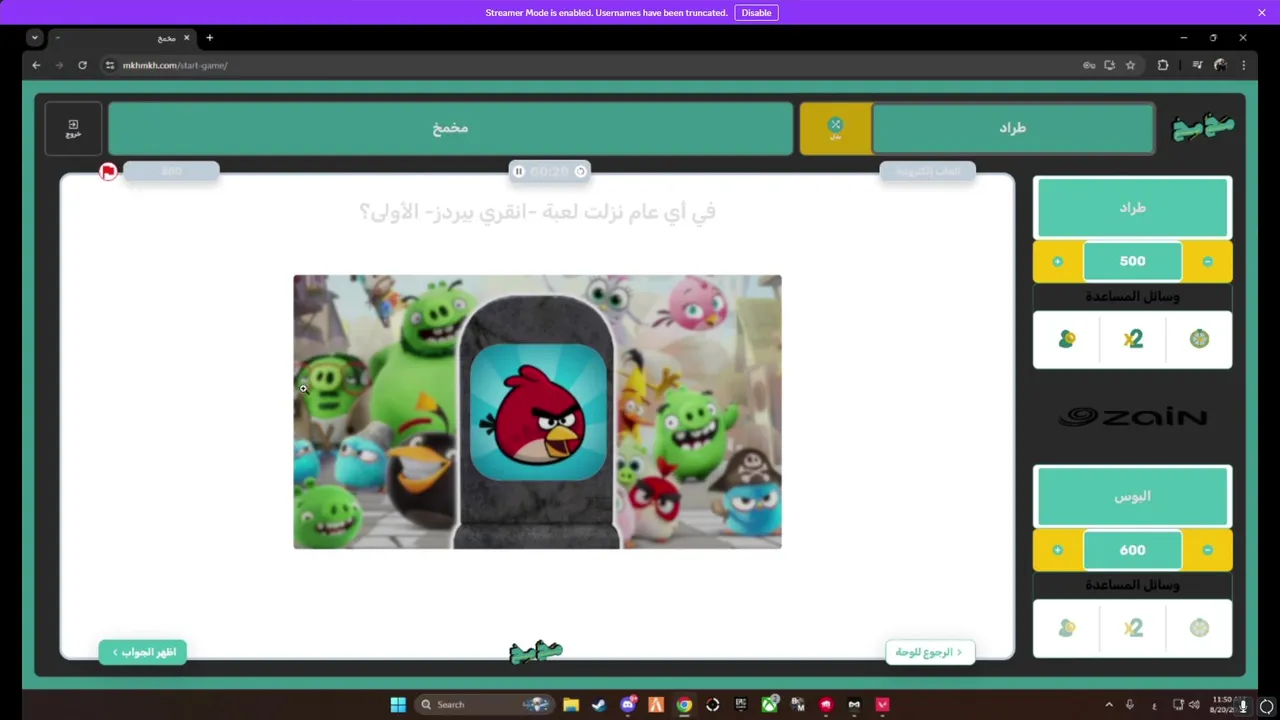Click the Angry Birds question text
The width and height of the screenshot is (1280, 720).
tap(537, 211)
